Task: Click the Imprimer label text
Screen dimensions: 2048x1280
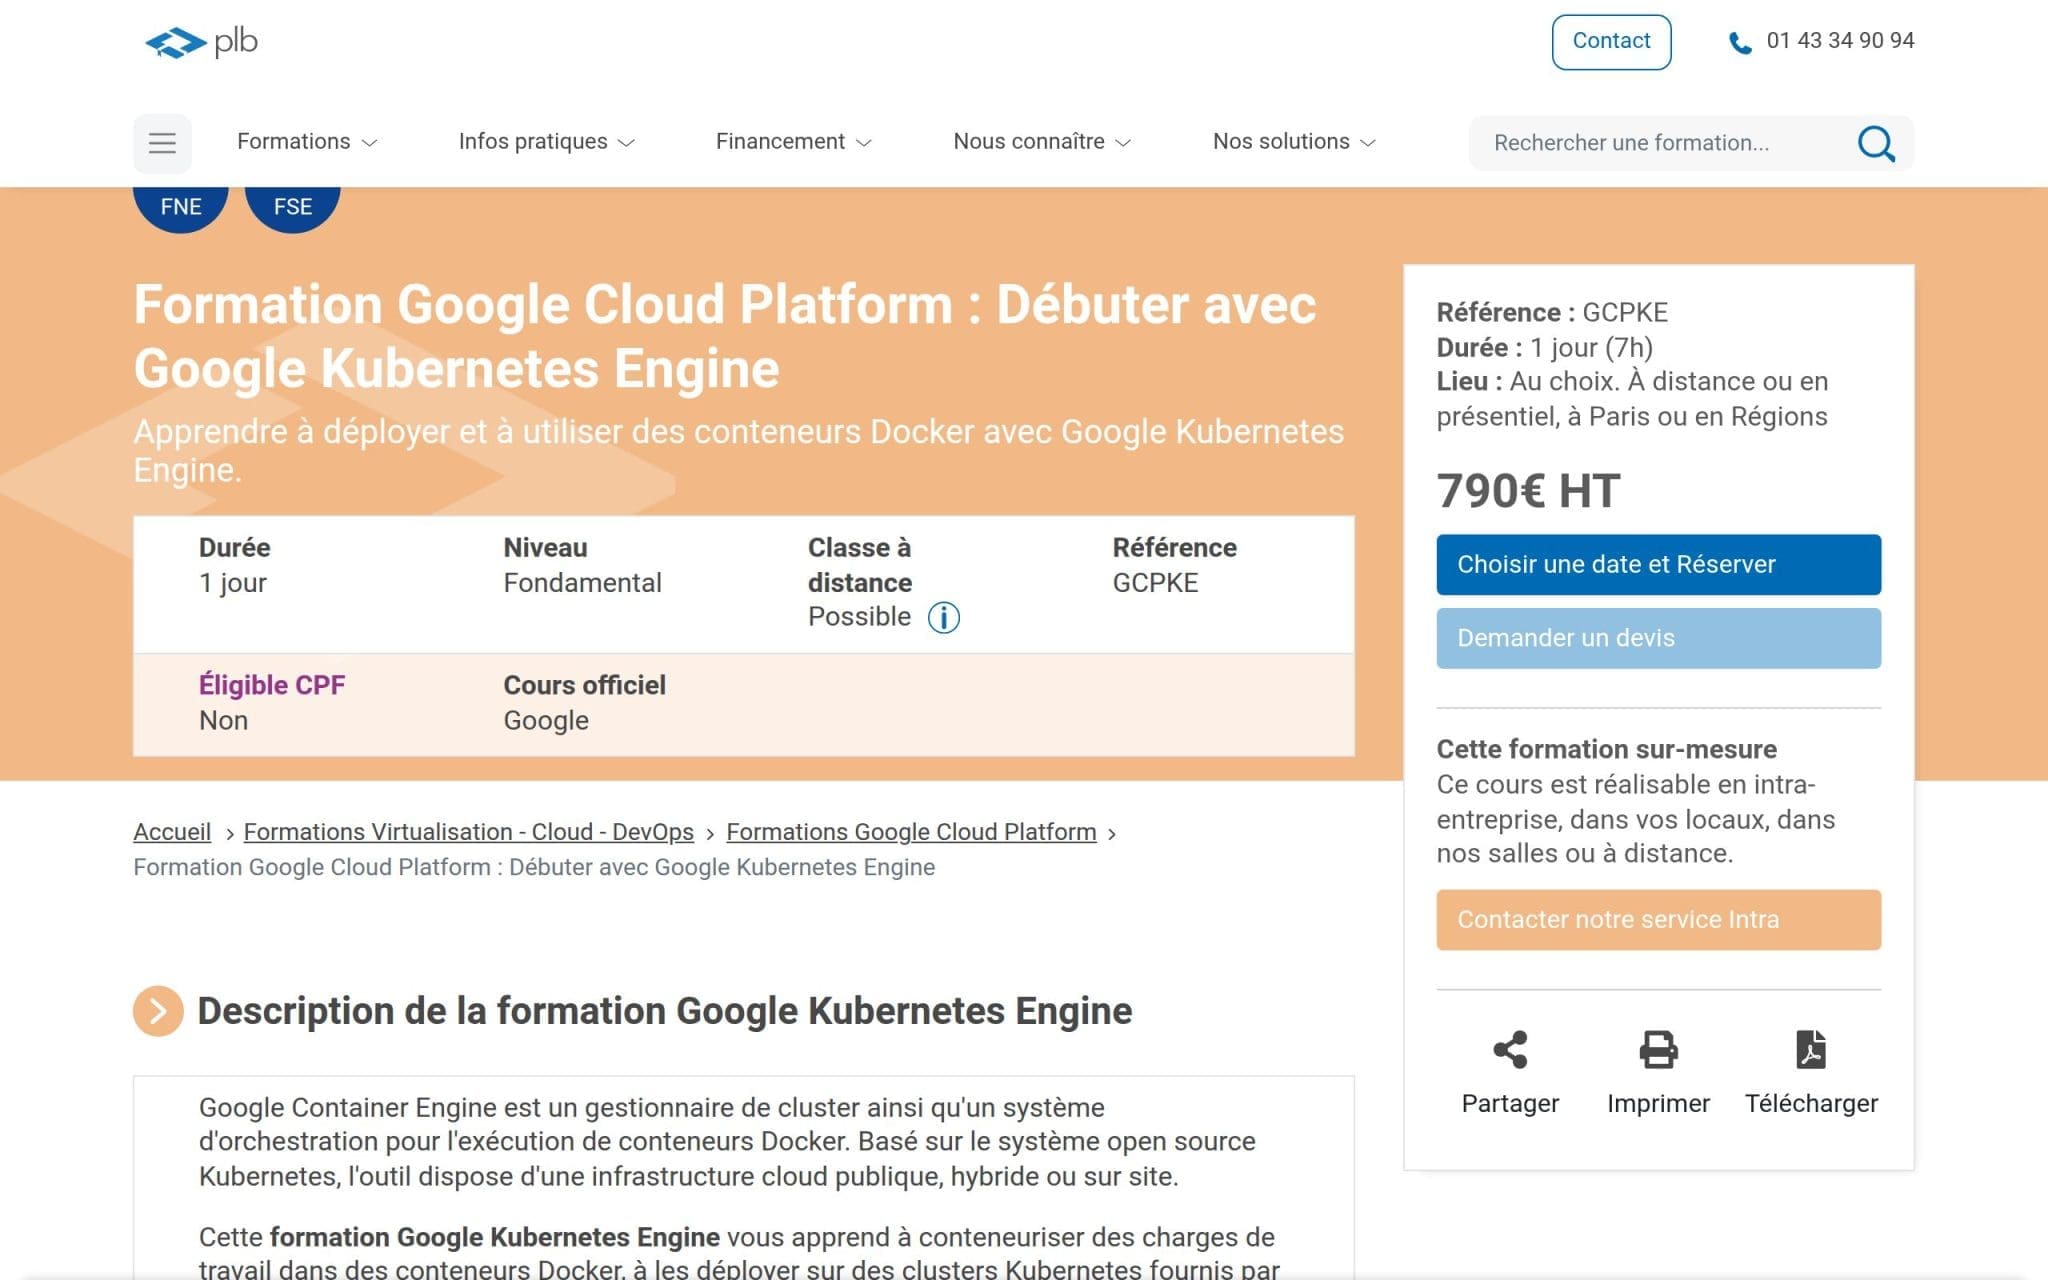Action: pyautogui.click(x=1658, y=1103)
